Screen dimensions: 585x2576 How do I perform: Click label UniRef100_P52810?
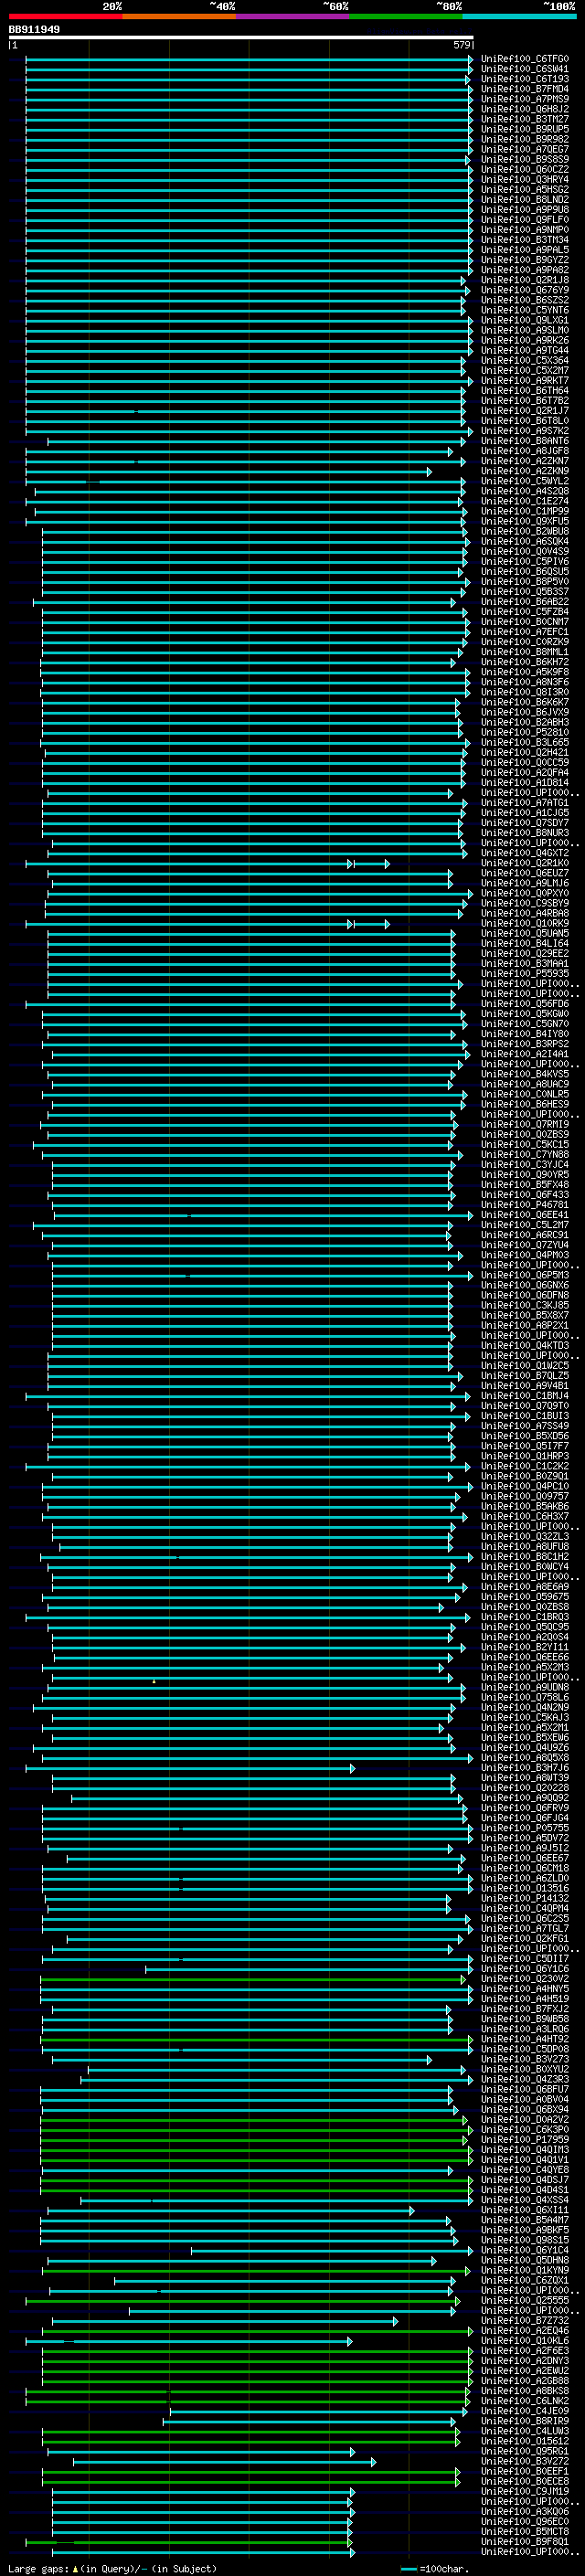click(525, 732)
